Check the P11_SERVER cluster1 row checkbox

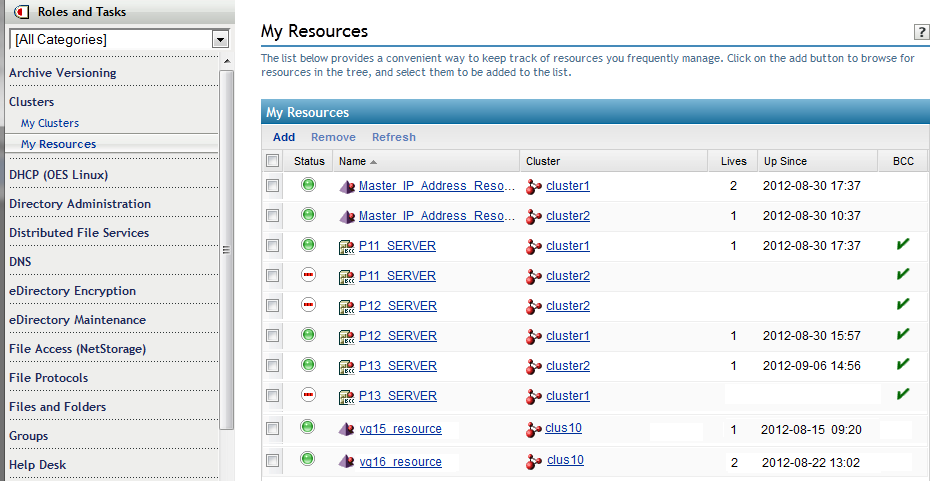coord(273,245)
